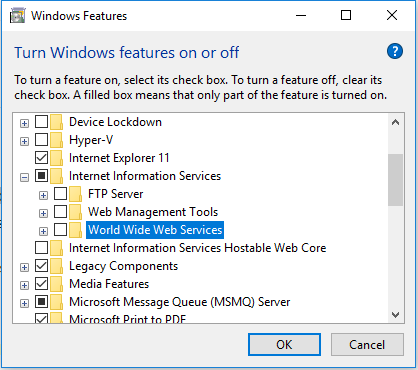Check the Web Management Tools checkbox

60,212
